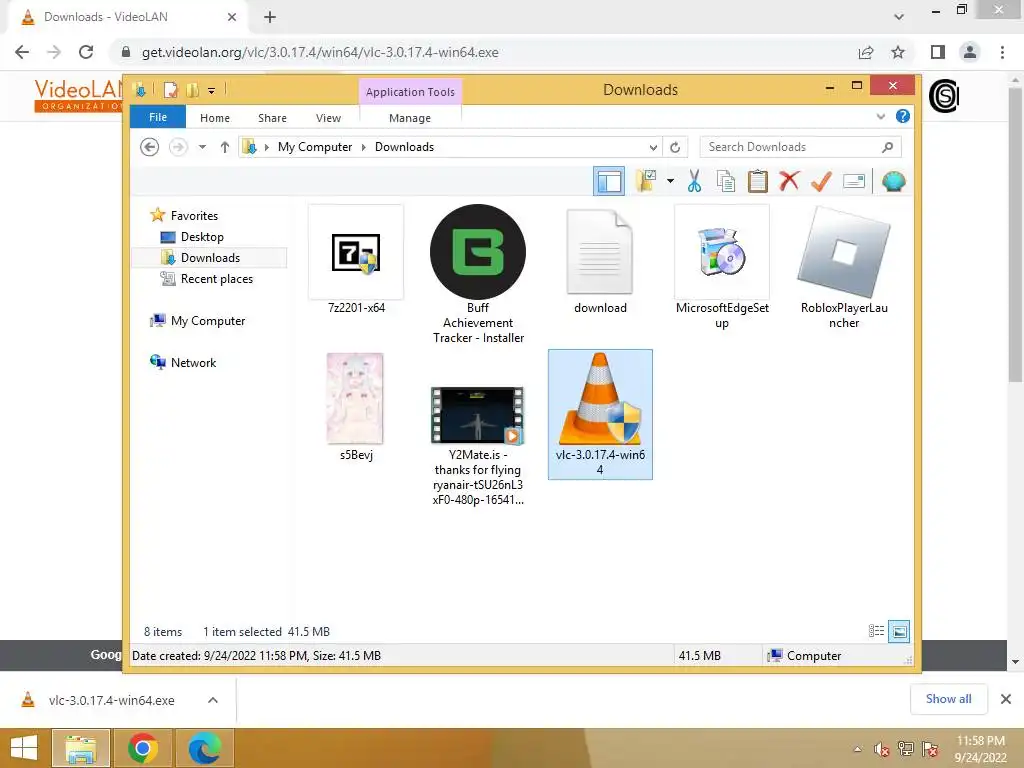Refresh the Downloads folder view
This screenshot has height=768, width=1024.
coord(675,148)
